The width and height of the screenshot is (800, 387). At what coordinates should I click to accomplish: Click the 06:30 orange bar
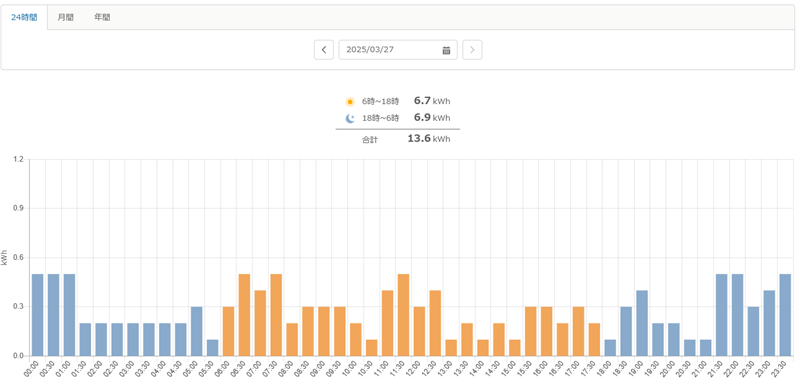(x=244, y=315)
